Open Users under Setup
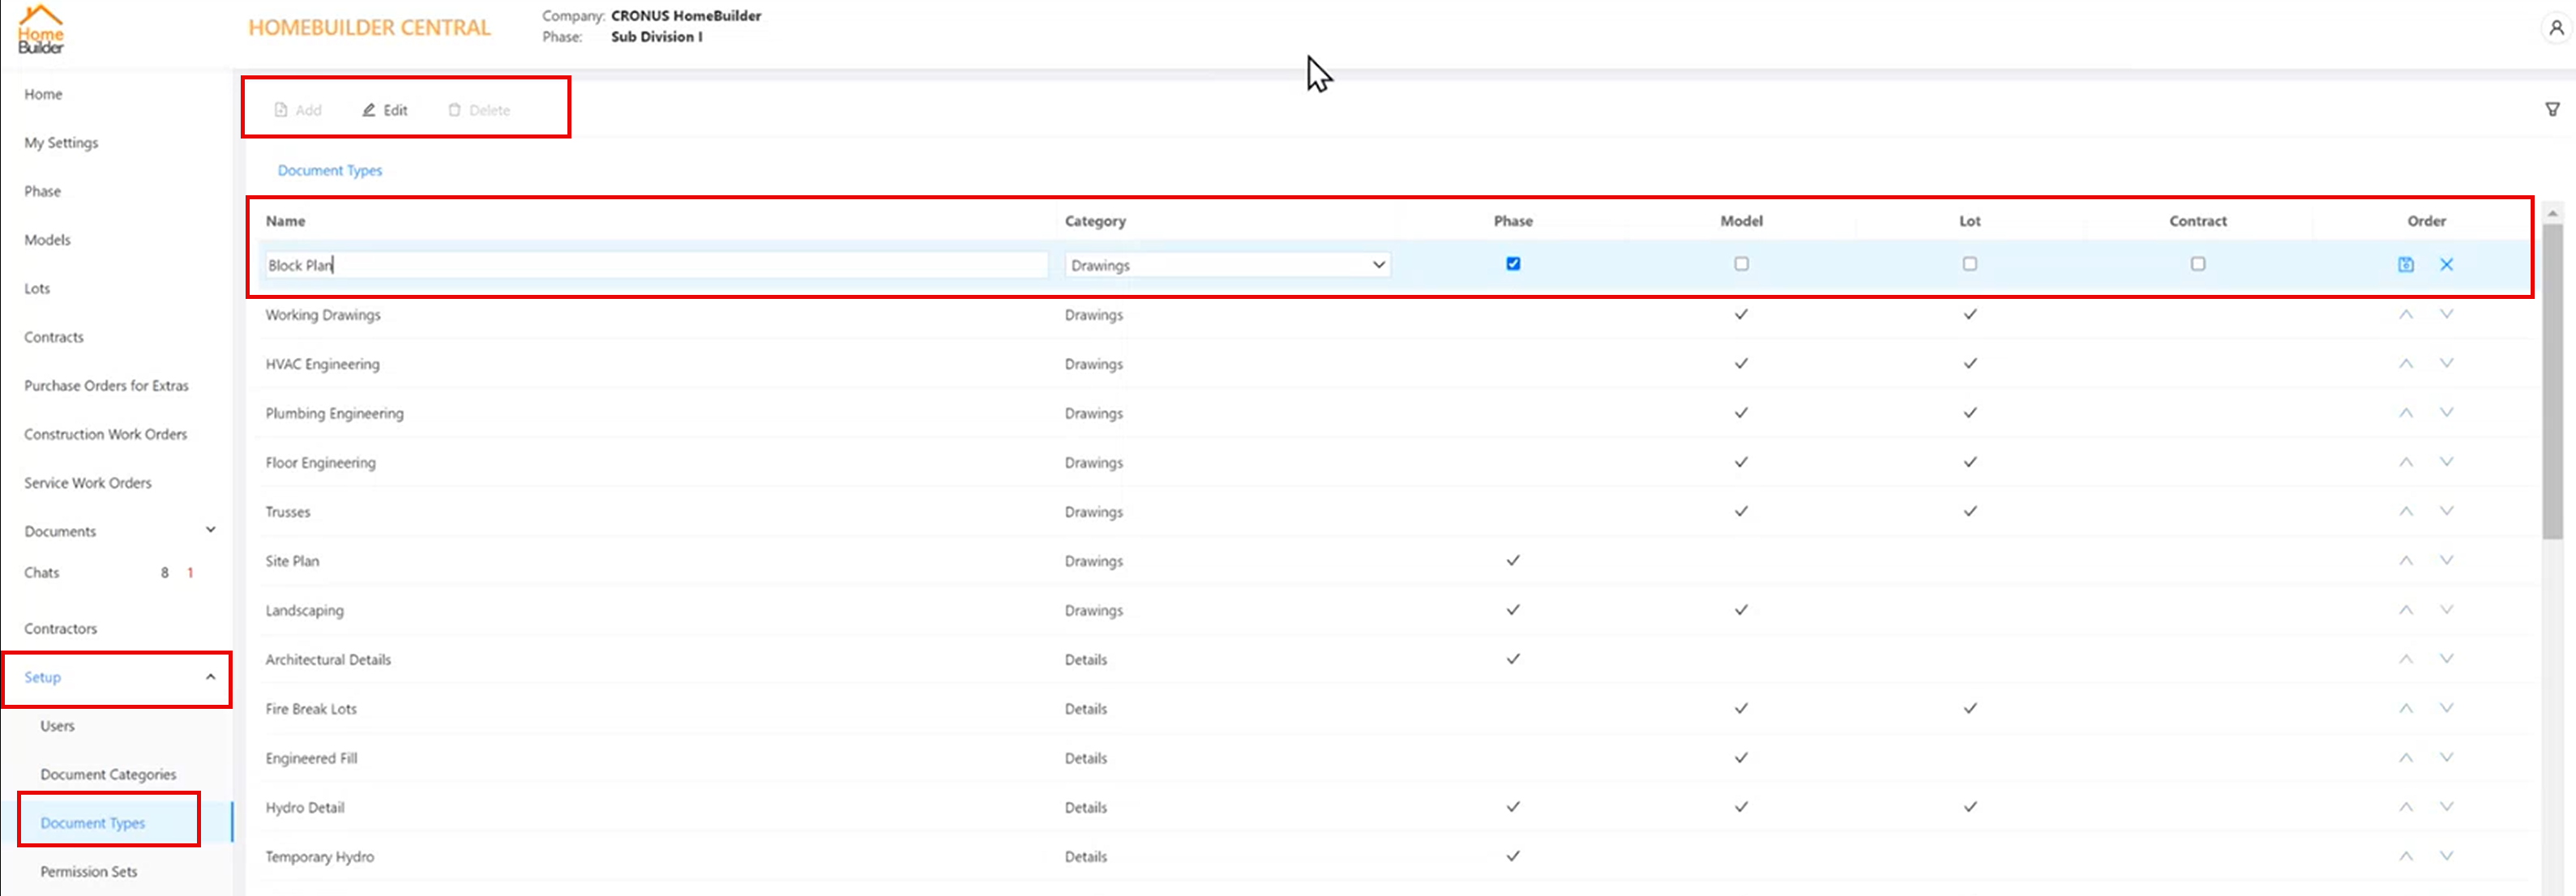Image resolution: width=2576 pixels, height=896 pixels. tap(57, 726)
